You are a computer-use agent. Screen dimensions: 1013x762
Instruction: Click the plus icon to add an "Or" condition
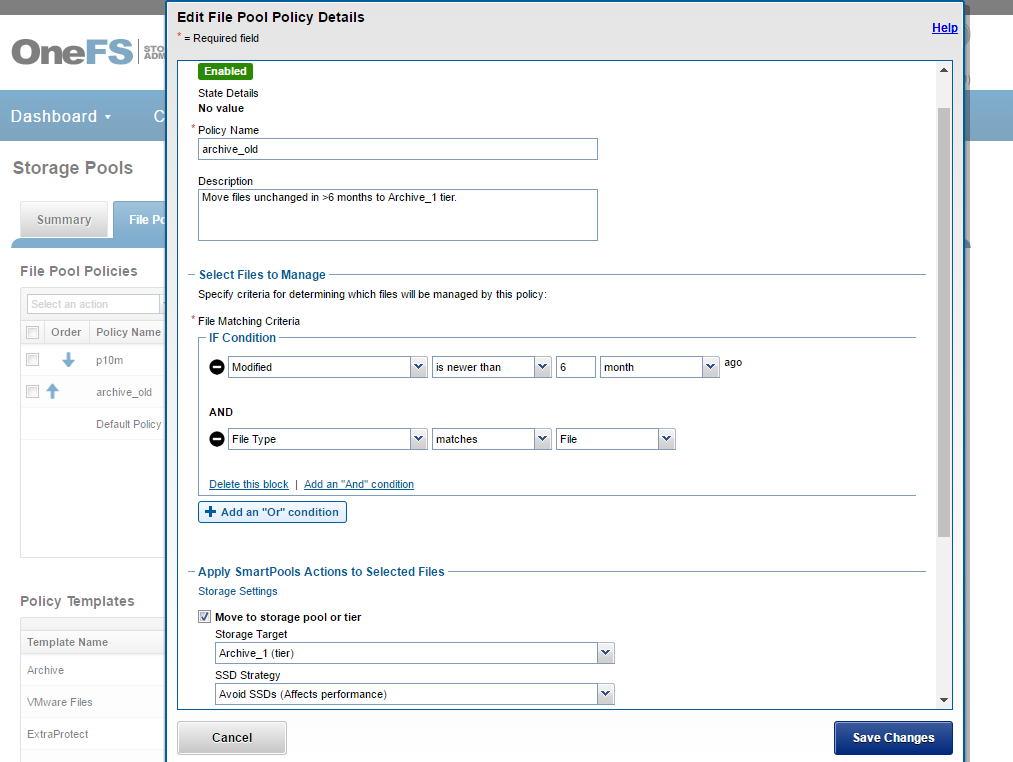click(x=210, y=512)
